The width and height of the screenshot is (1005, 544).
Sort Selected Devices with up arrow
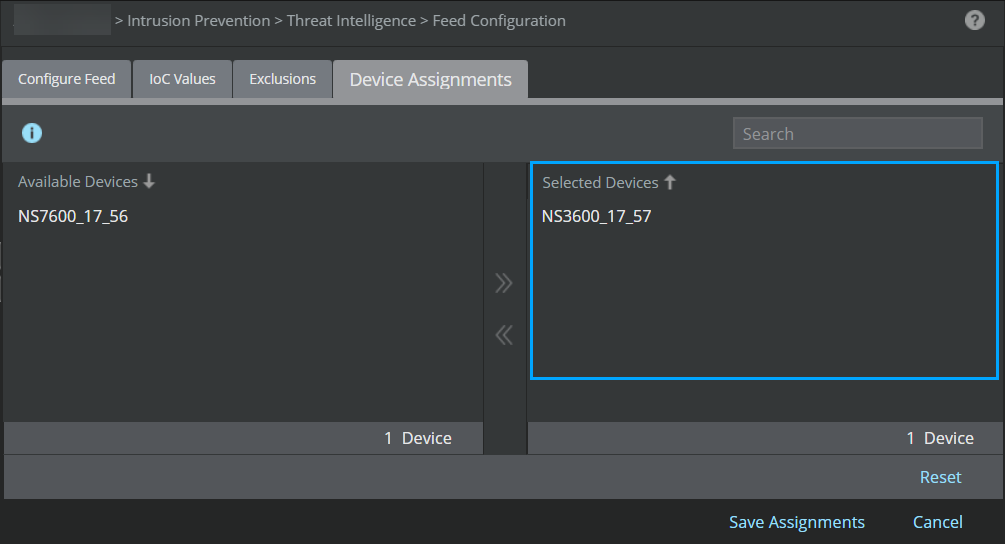click(670, 183)
